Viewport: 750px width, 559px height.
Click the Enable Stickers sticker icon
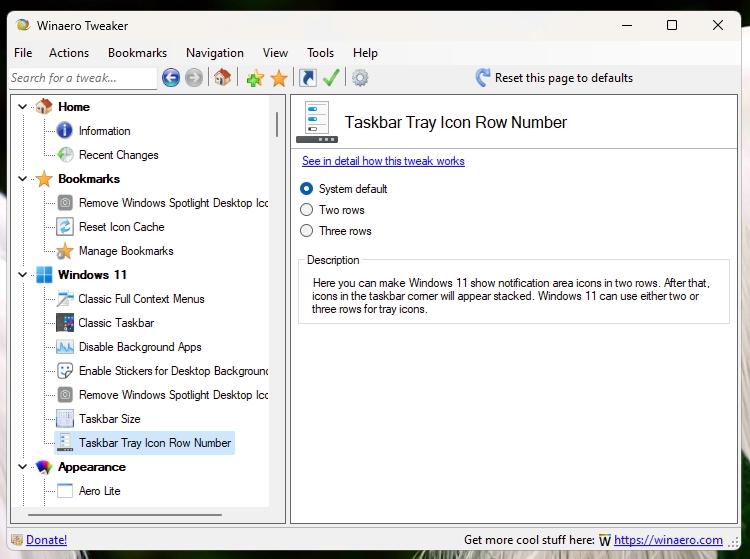pyautogui.click(x=65, y=371)
